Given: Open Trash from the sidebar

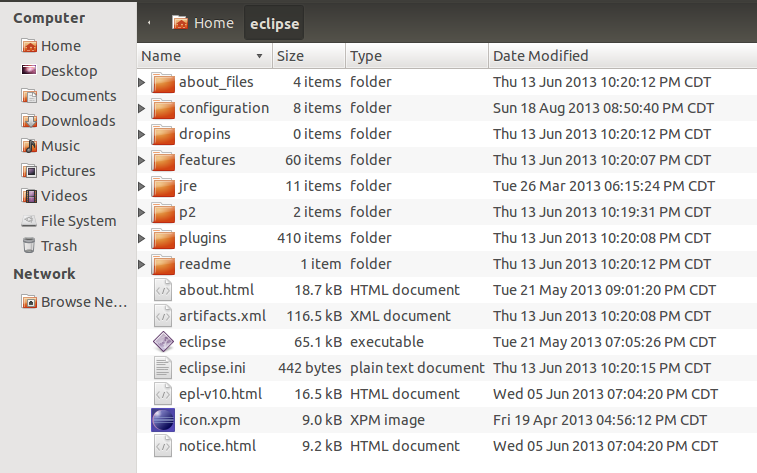Looking at the screenshot, I should point(59,246).
